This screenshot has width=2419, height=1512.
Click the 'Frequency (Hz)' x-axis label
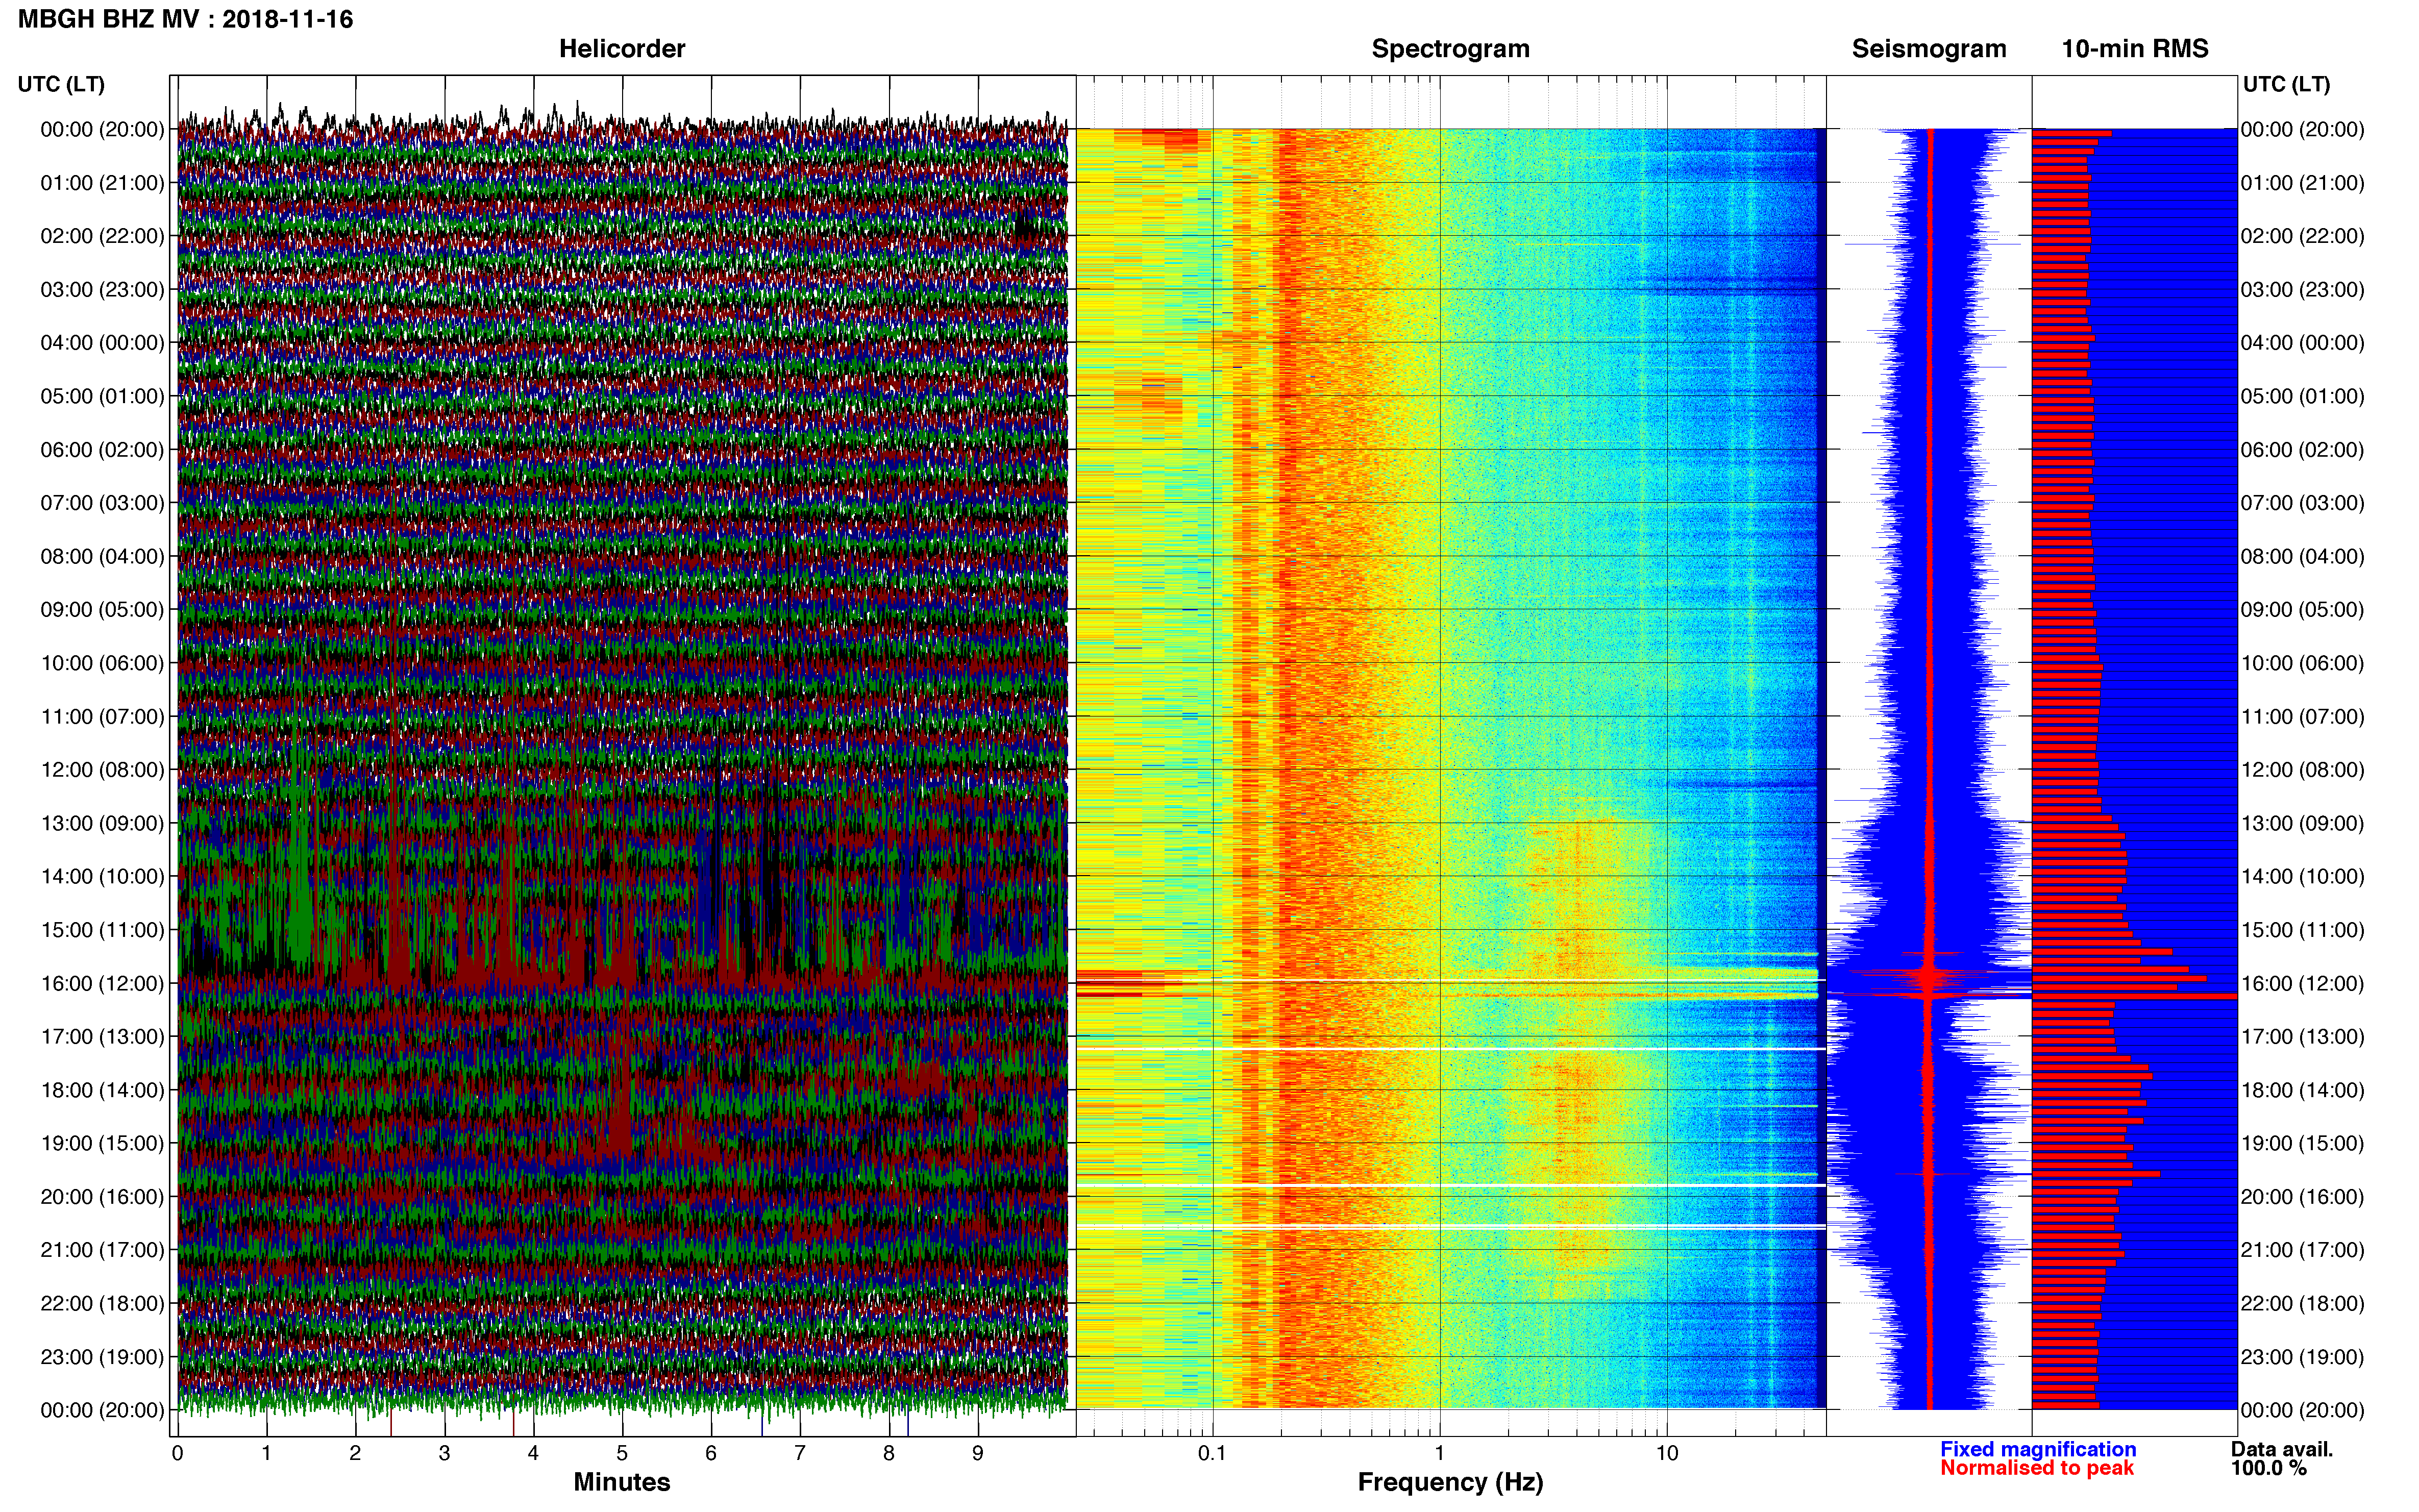pyautogui.click(x=1450, y=1482)
